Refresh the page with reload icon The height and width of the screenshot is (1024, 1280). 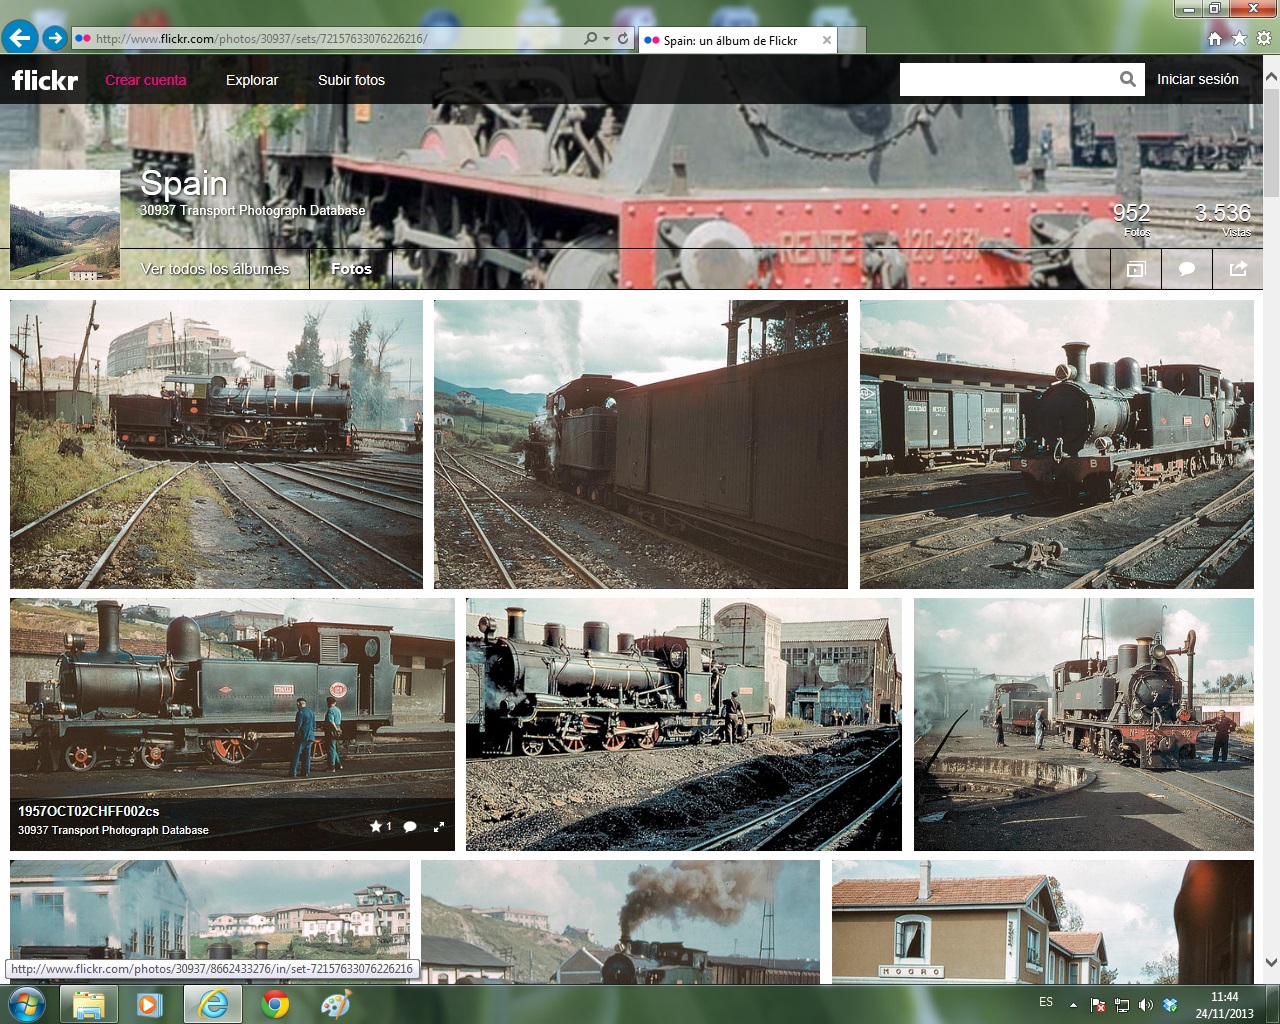click(x=623, y=38)
